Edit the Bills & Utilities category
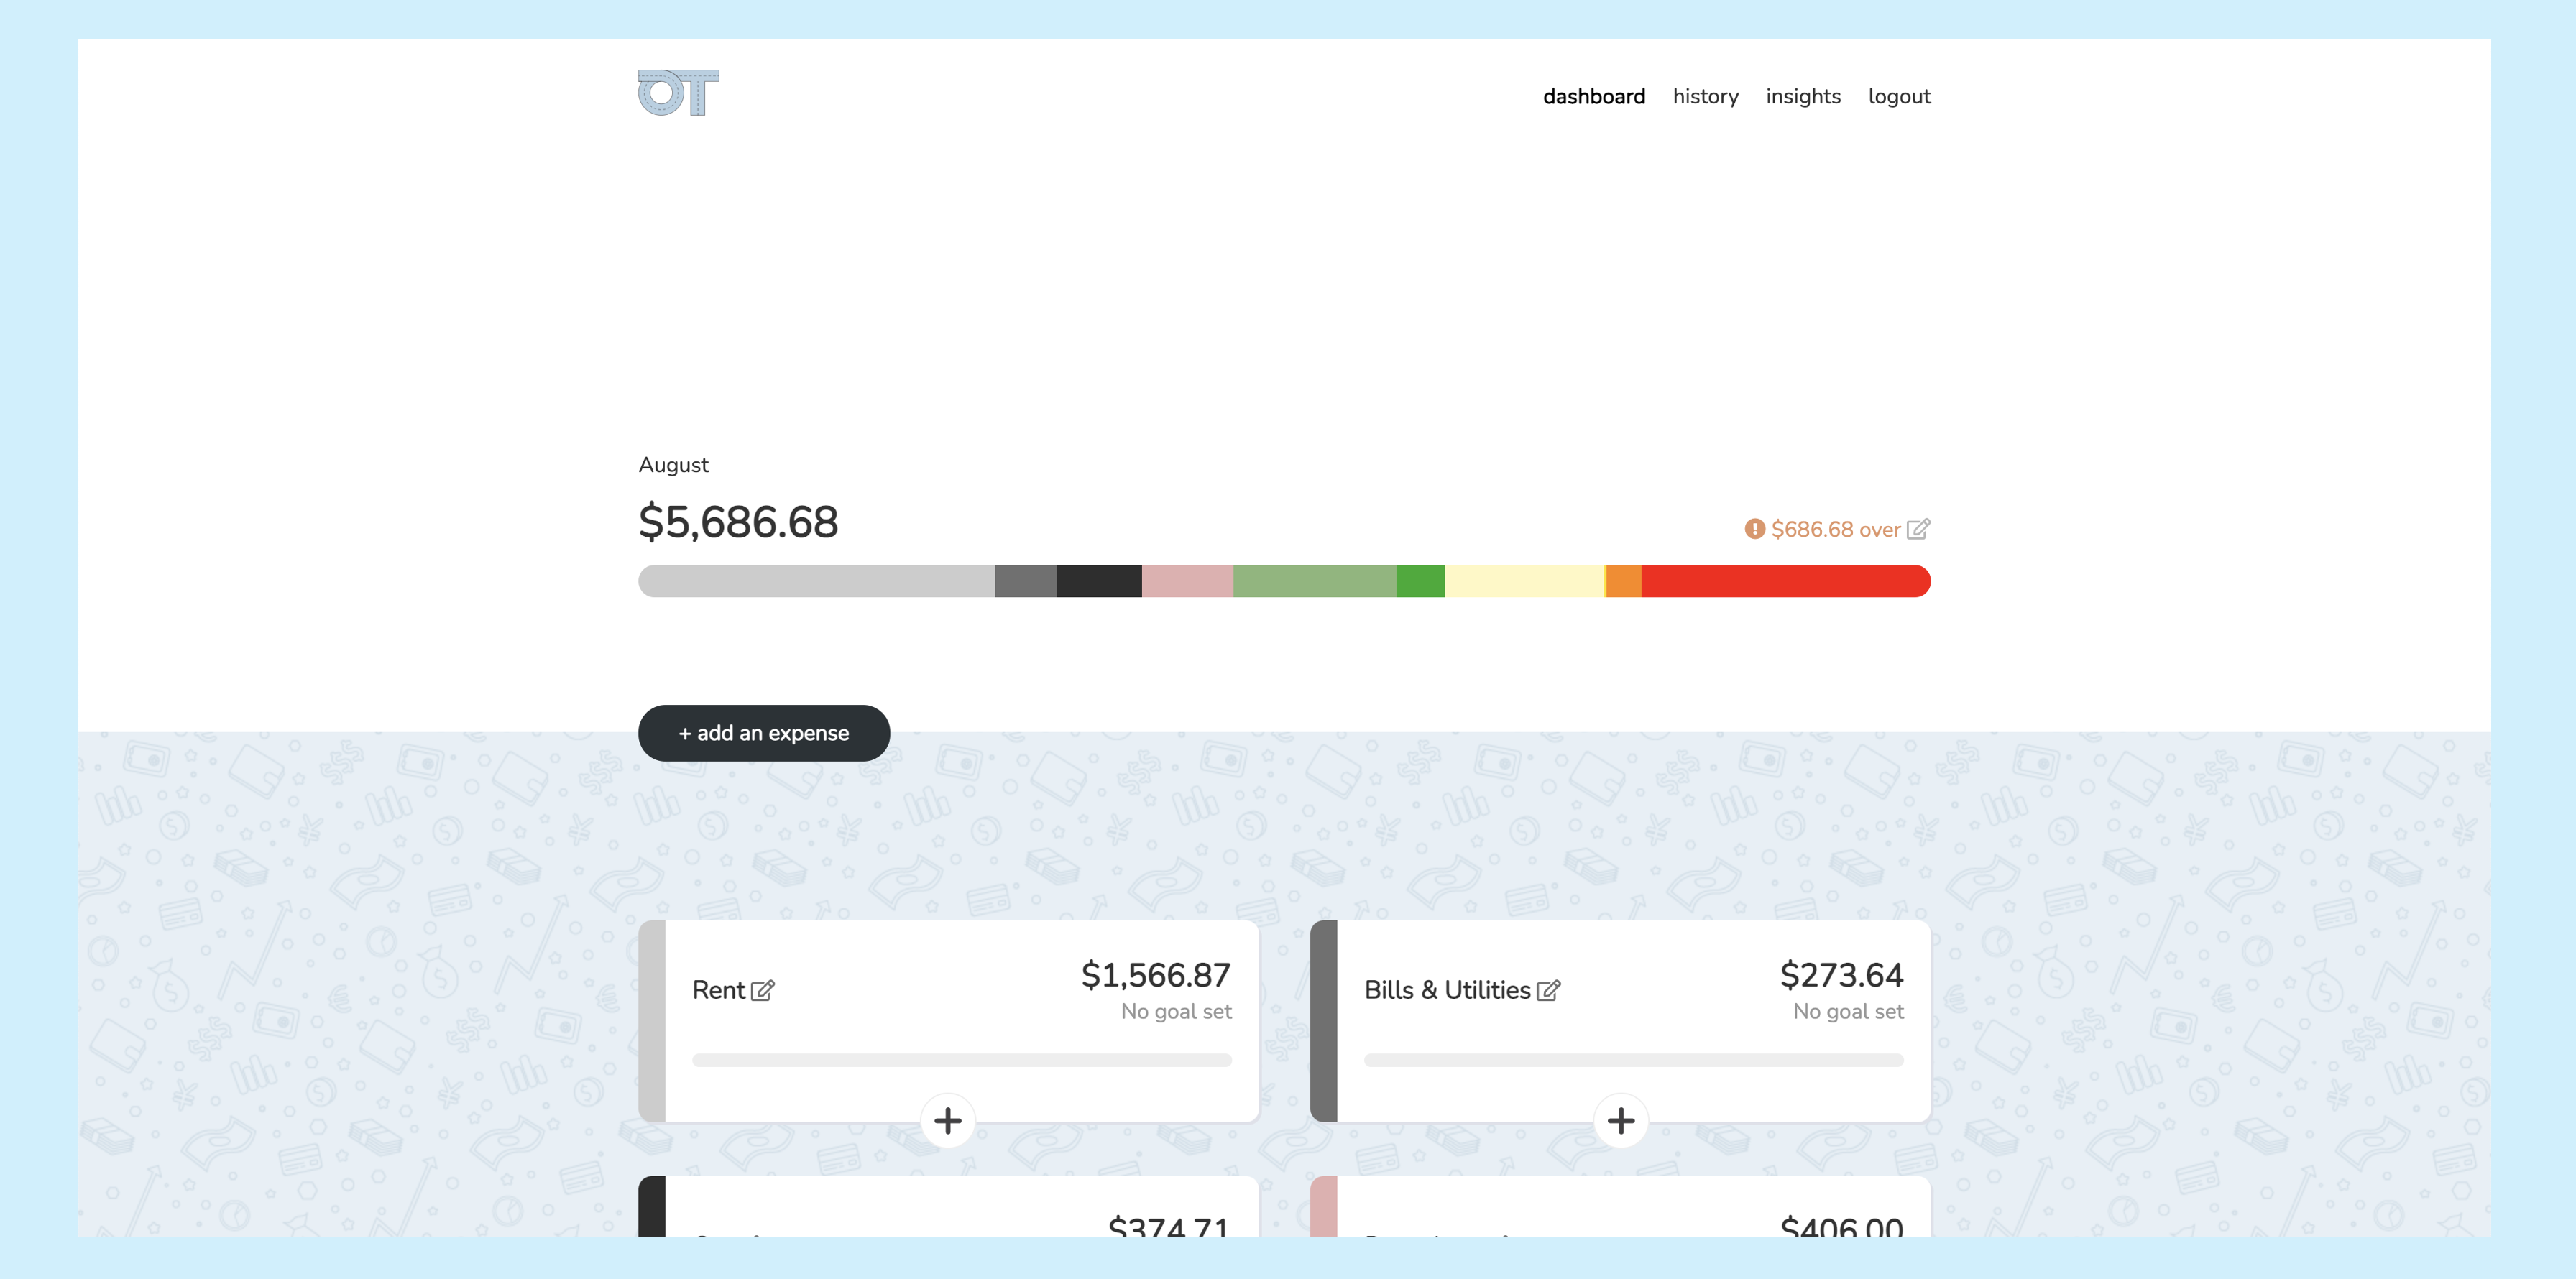This screenshot has height=1279, width=2576. click(1548, 990)
